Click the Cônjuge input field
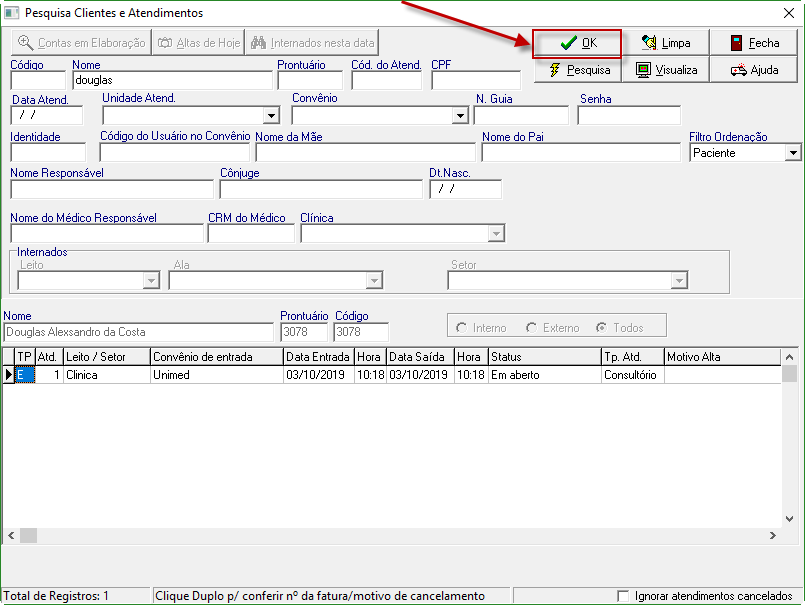 (x=321, y=189)
